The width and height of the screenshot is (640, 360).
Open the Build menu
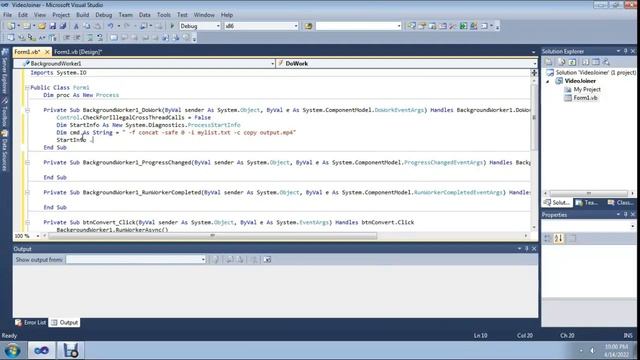pyautogui.click(x=82, y=15)
